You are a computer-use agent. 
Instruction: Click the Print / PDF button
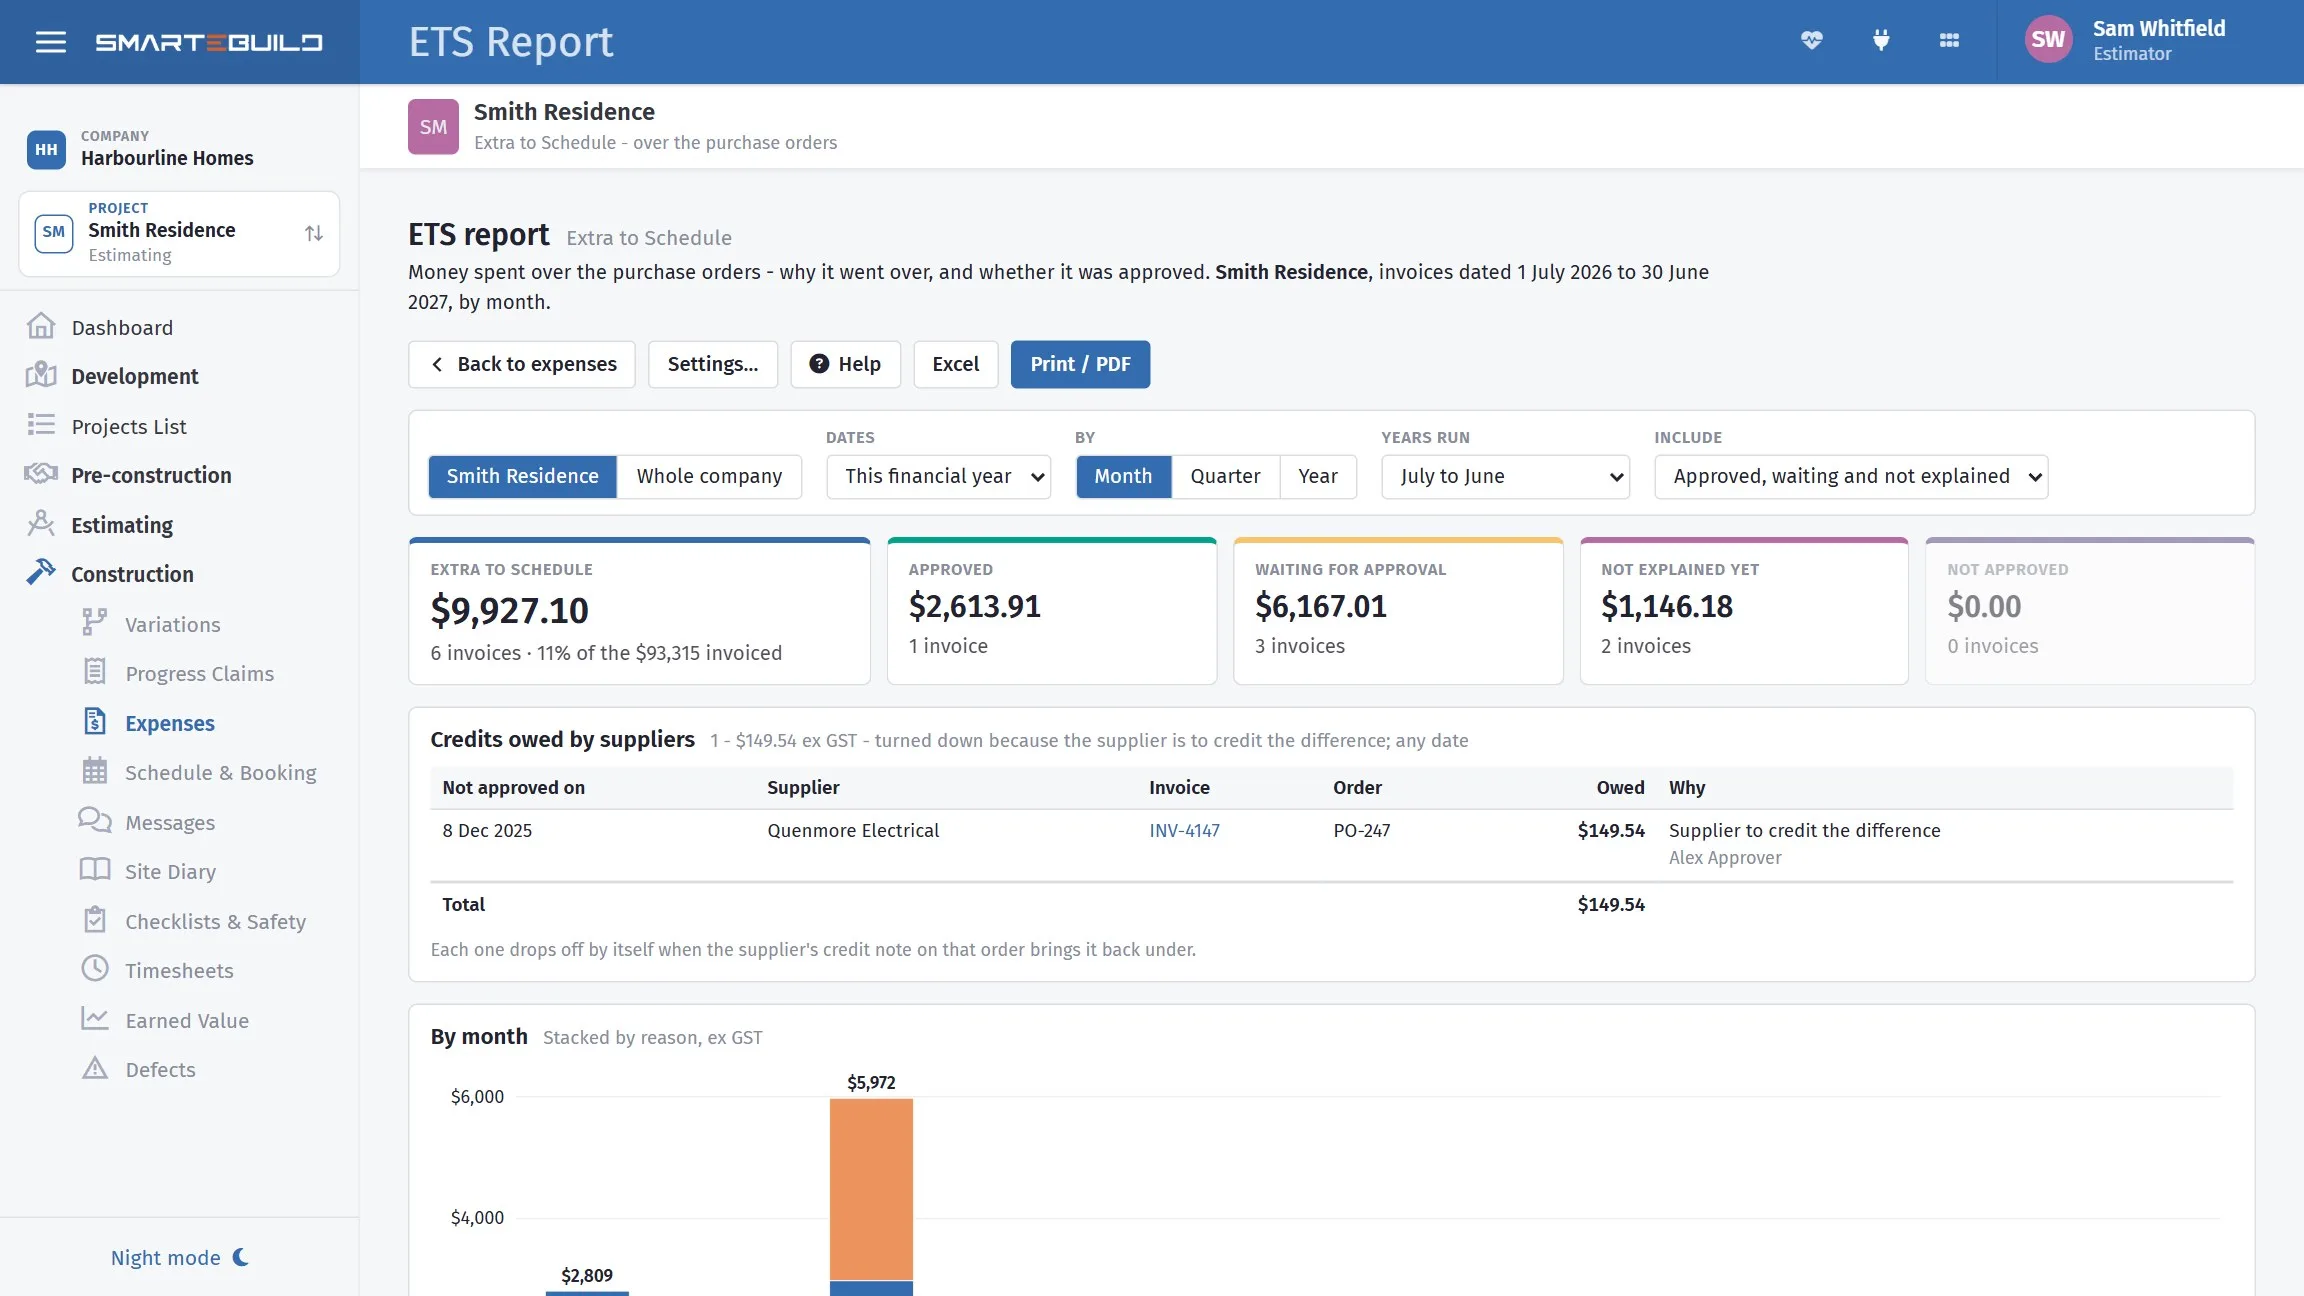click(1080, 364)
